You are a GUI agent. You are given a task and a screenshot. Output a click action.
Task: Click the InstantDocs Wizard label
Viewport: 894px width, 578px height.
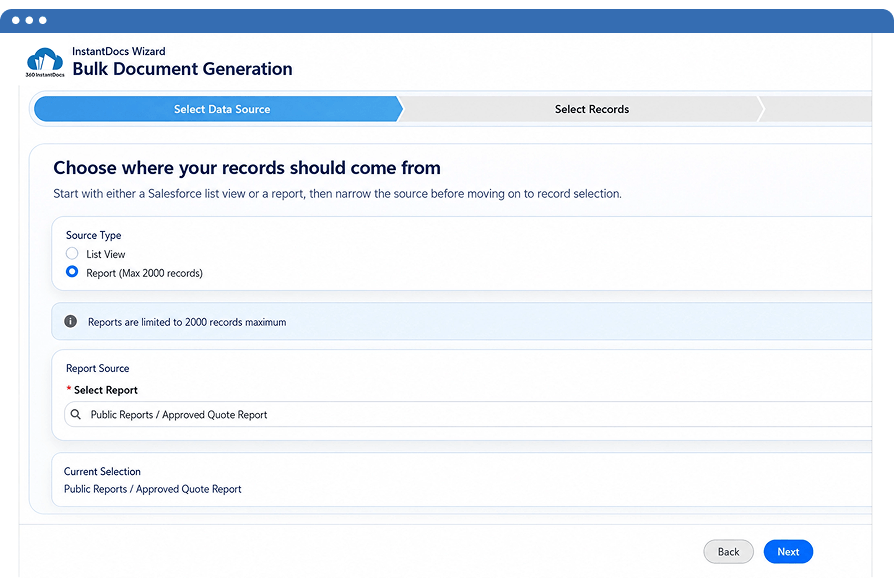[119, 51]
